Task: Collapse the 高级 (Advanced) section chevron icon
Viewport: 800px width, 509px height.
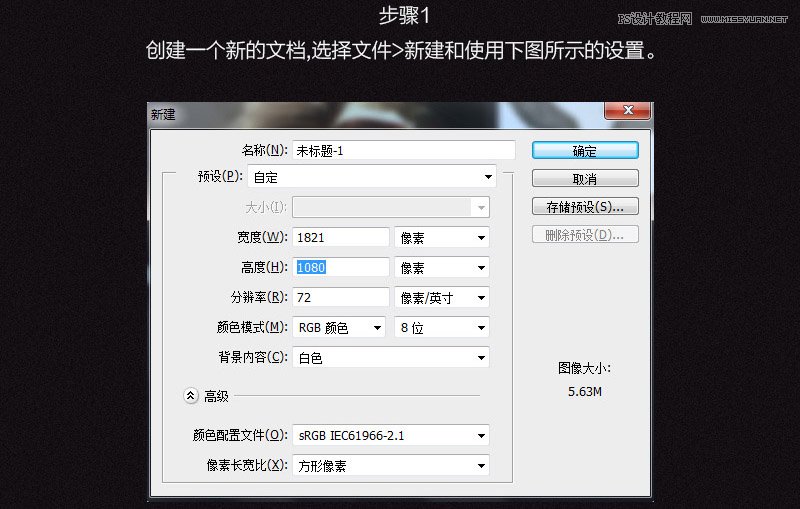Action: pyautogui.click(x=191, y=396)
